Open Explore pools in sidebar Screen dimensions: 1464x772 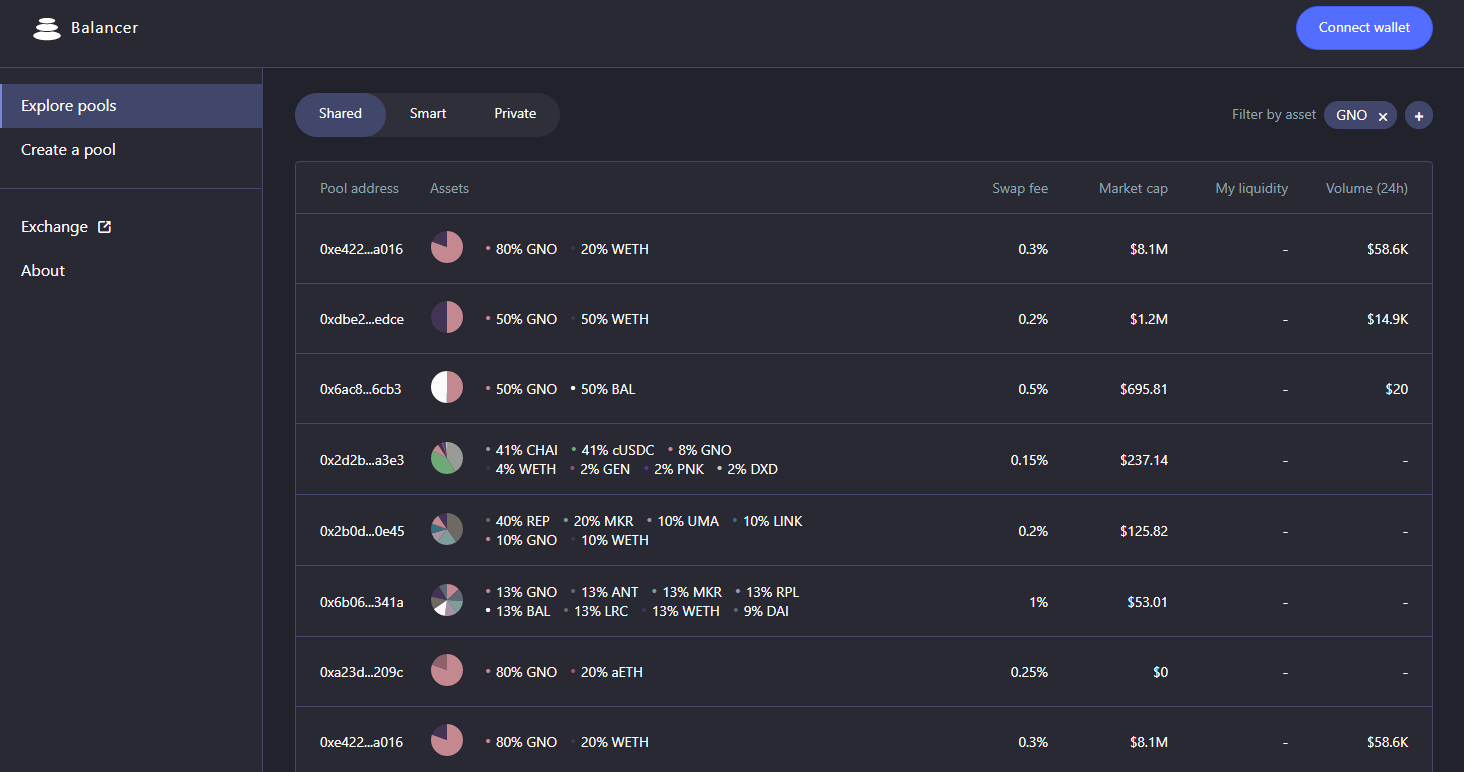[69, 106]
